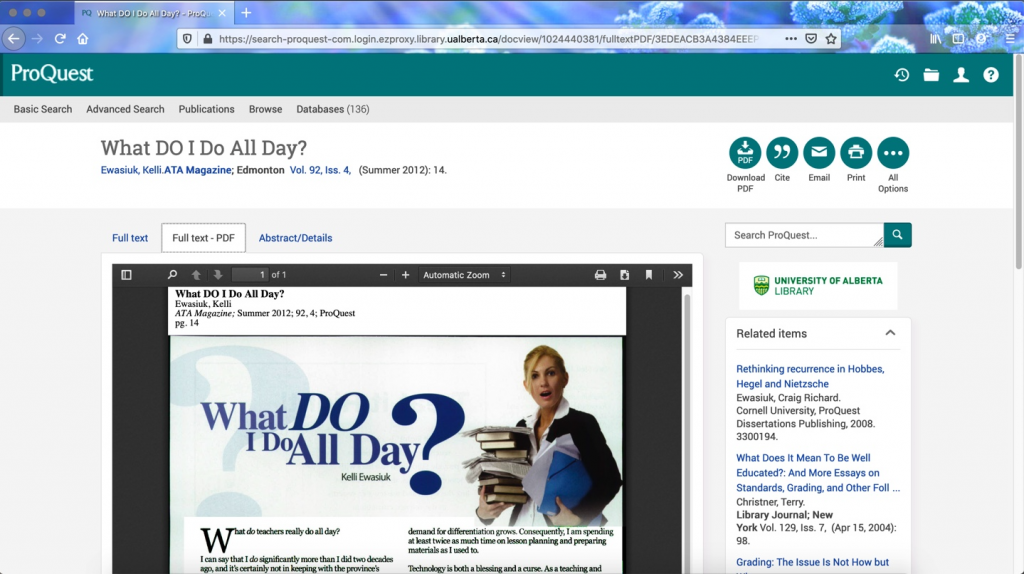Download file from PDF viewer toolbar
Screen dimensions: 1024x574
click(624, 275)
